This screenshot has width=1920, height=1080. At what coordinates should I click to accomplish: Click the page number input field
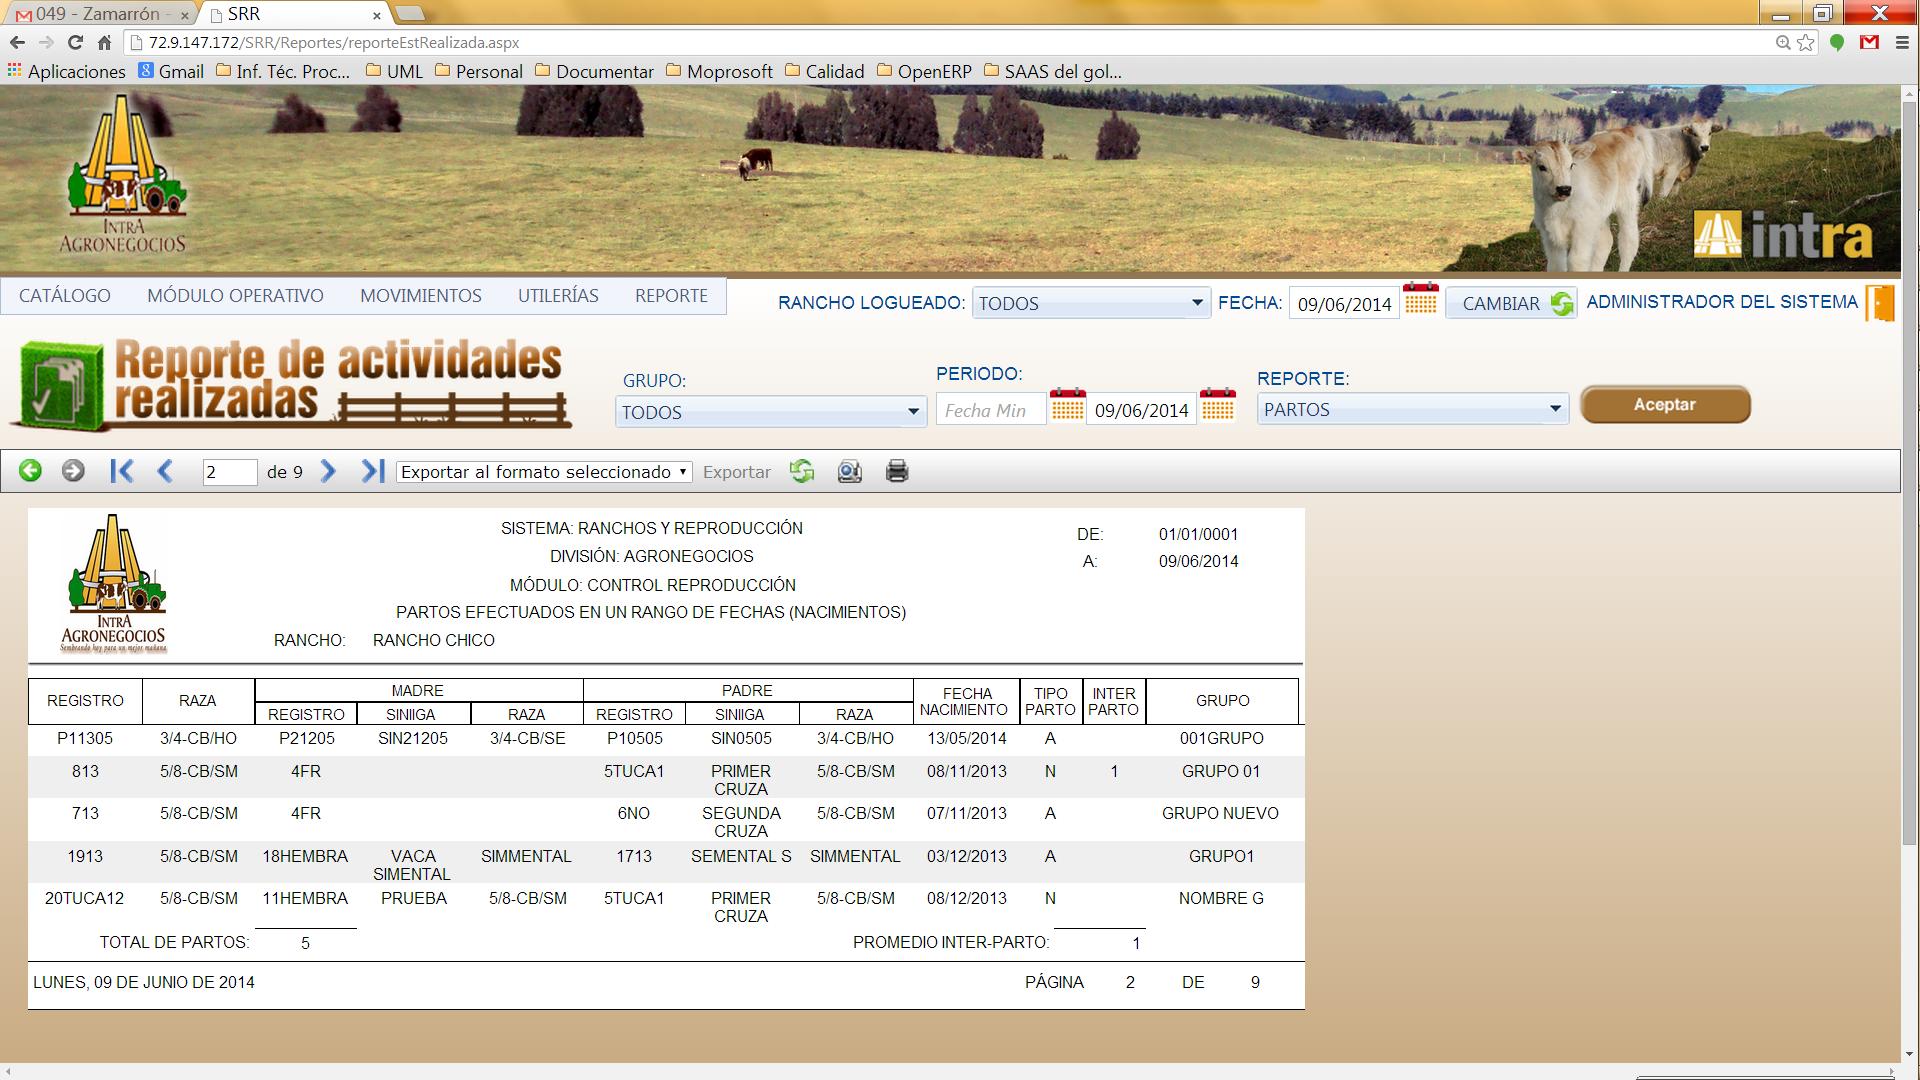pos(229,472)
